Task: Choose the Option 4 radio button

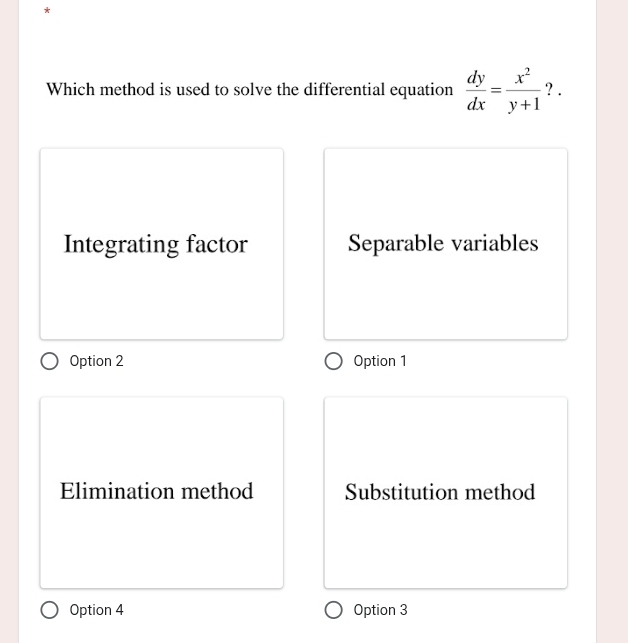Action: tap(50, 610)
